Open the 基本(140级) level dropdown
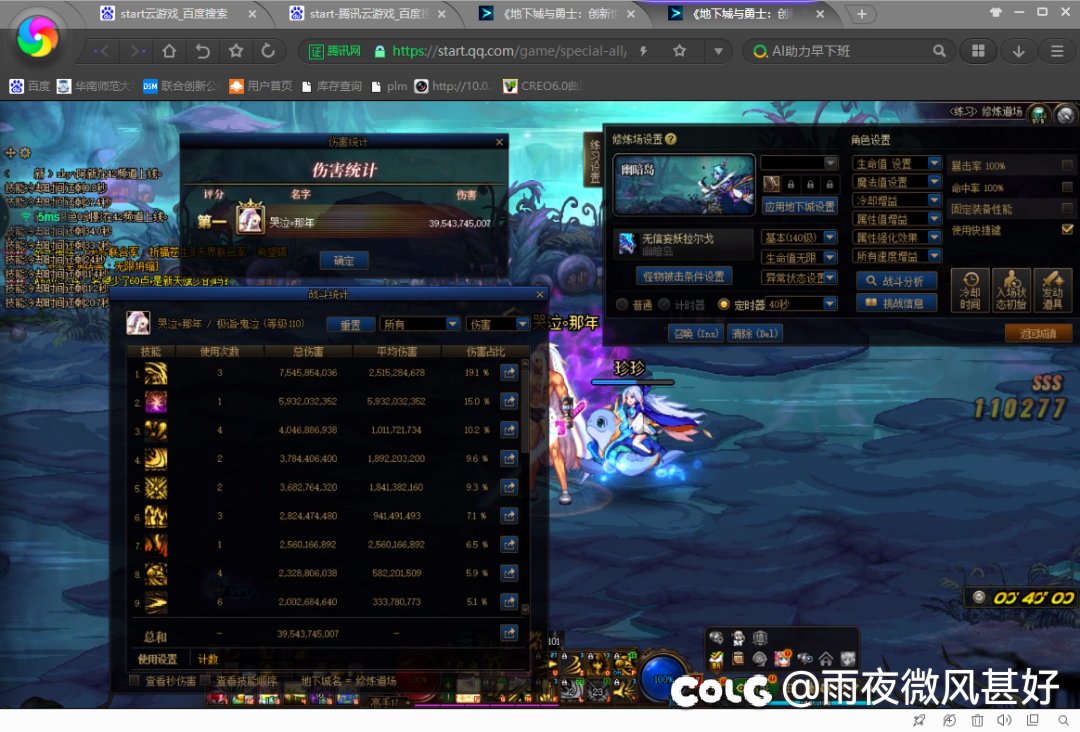This screenshot has height=732, width=1080. point(799,238)
